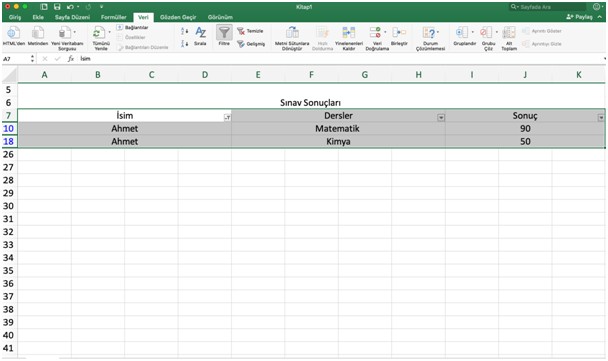Screen dimensions: 608x361
Task: Select column K header
Action: [x=579, y=74]
